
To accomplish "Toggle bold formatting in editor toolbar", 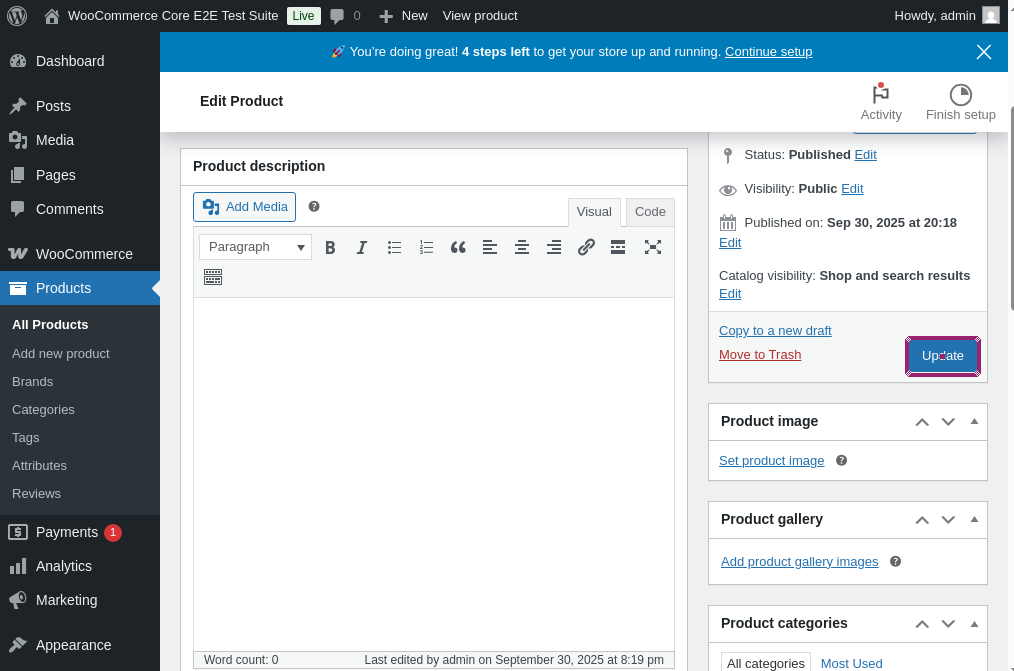I will [x=330, y=247].
